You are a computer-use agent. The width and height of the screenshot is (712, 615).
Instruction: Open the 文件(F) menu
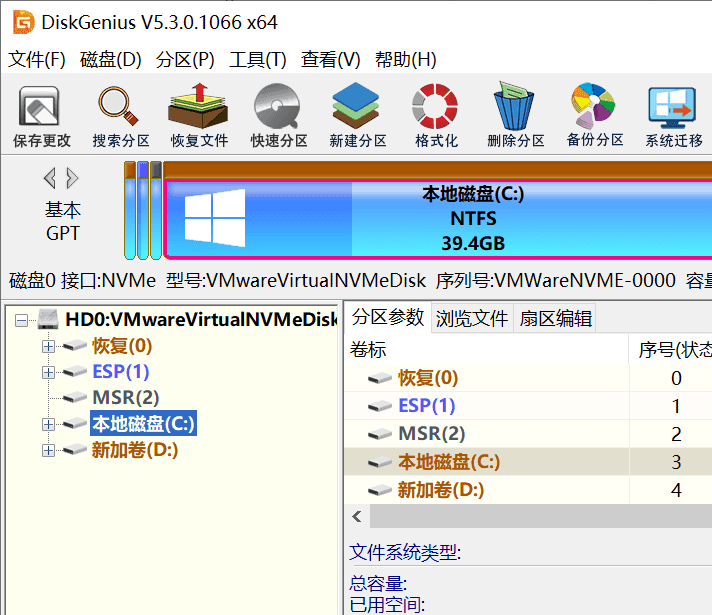37,60
